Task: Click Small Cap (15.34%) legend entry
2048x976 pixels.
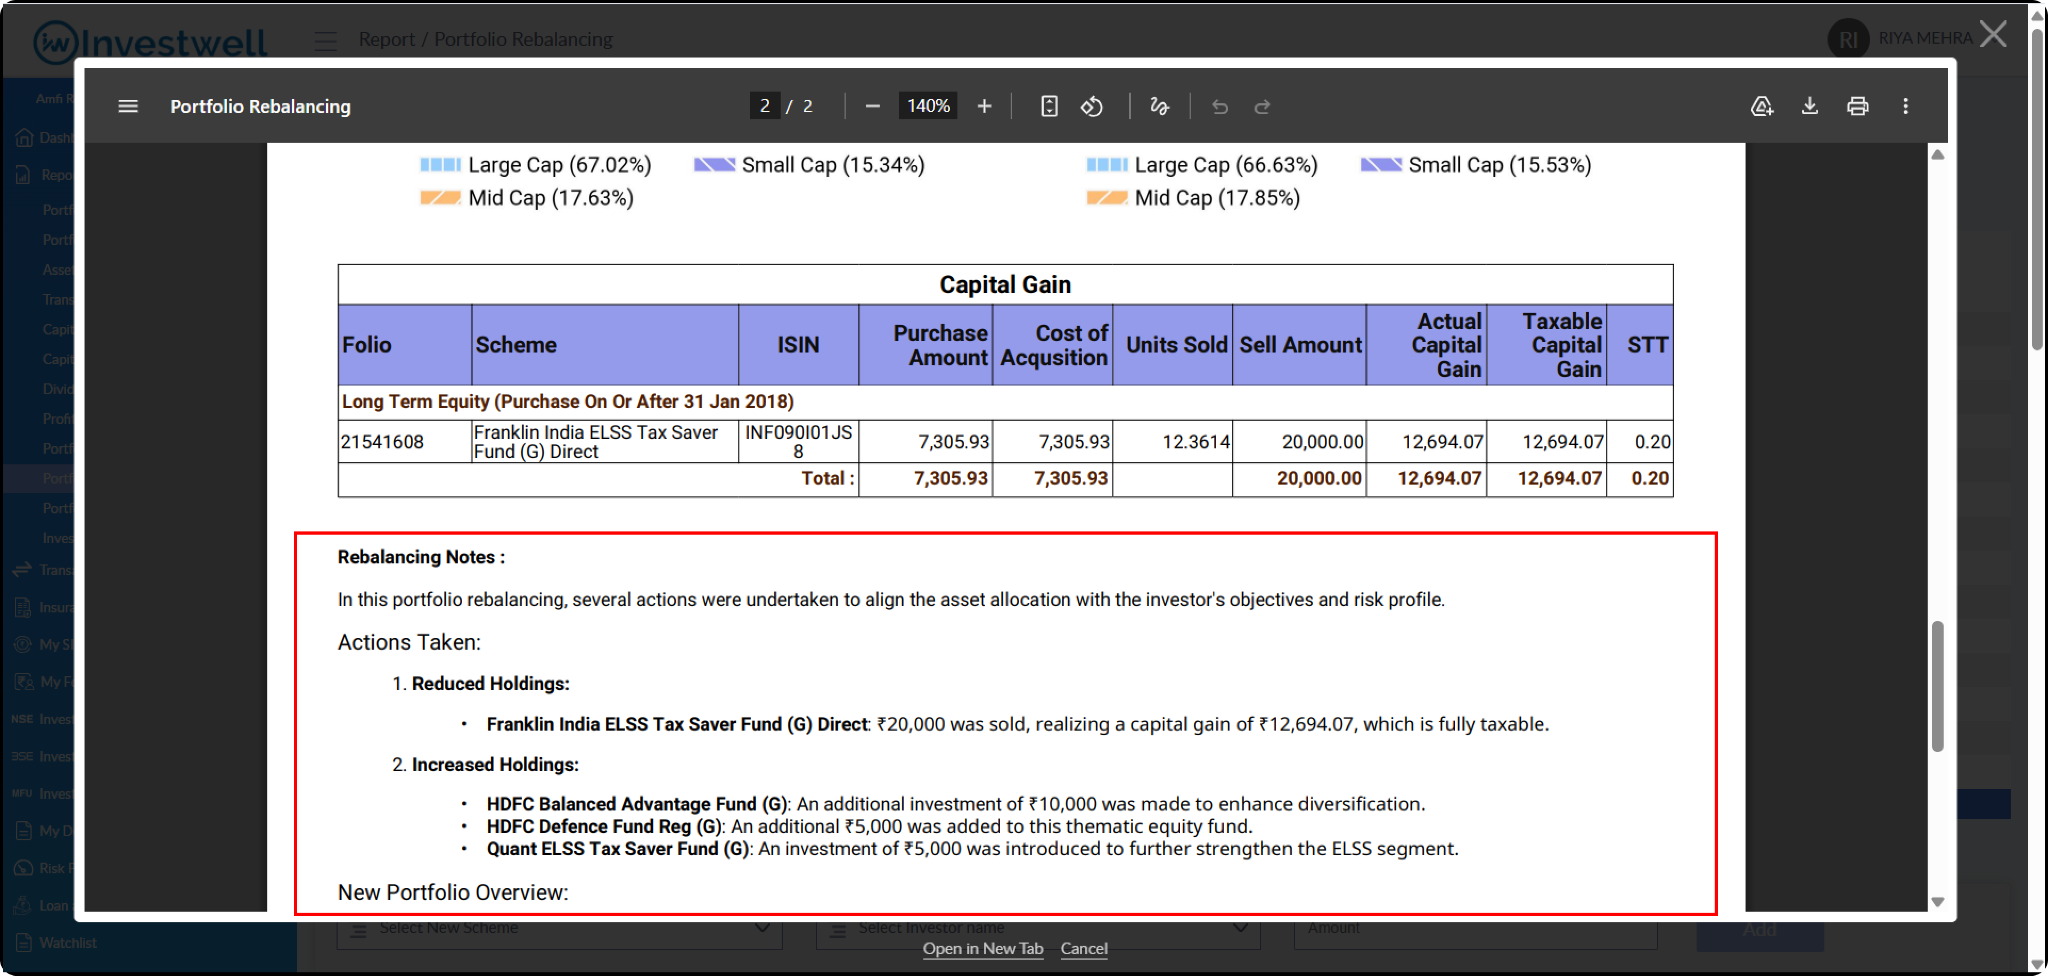Action: (x=810, y=165)
